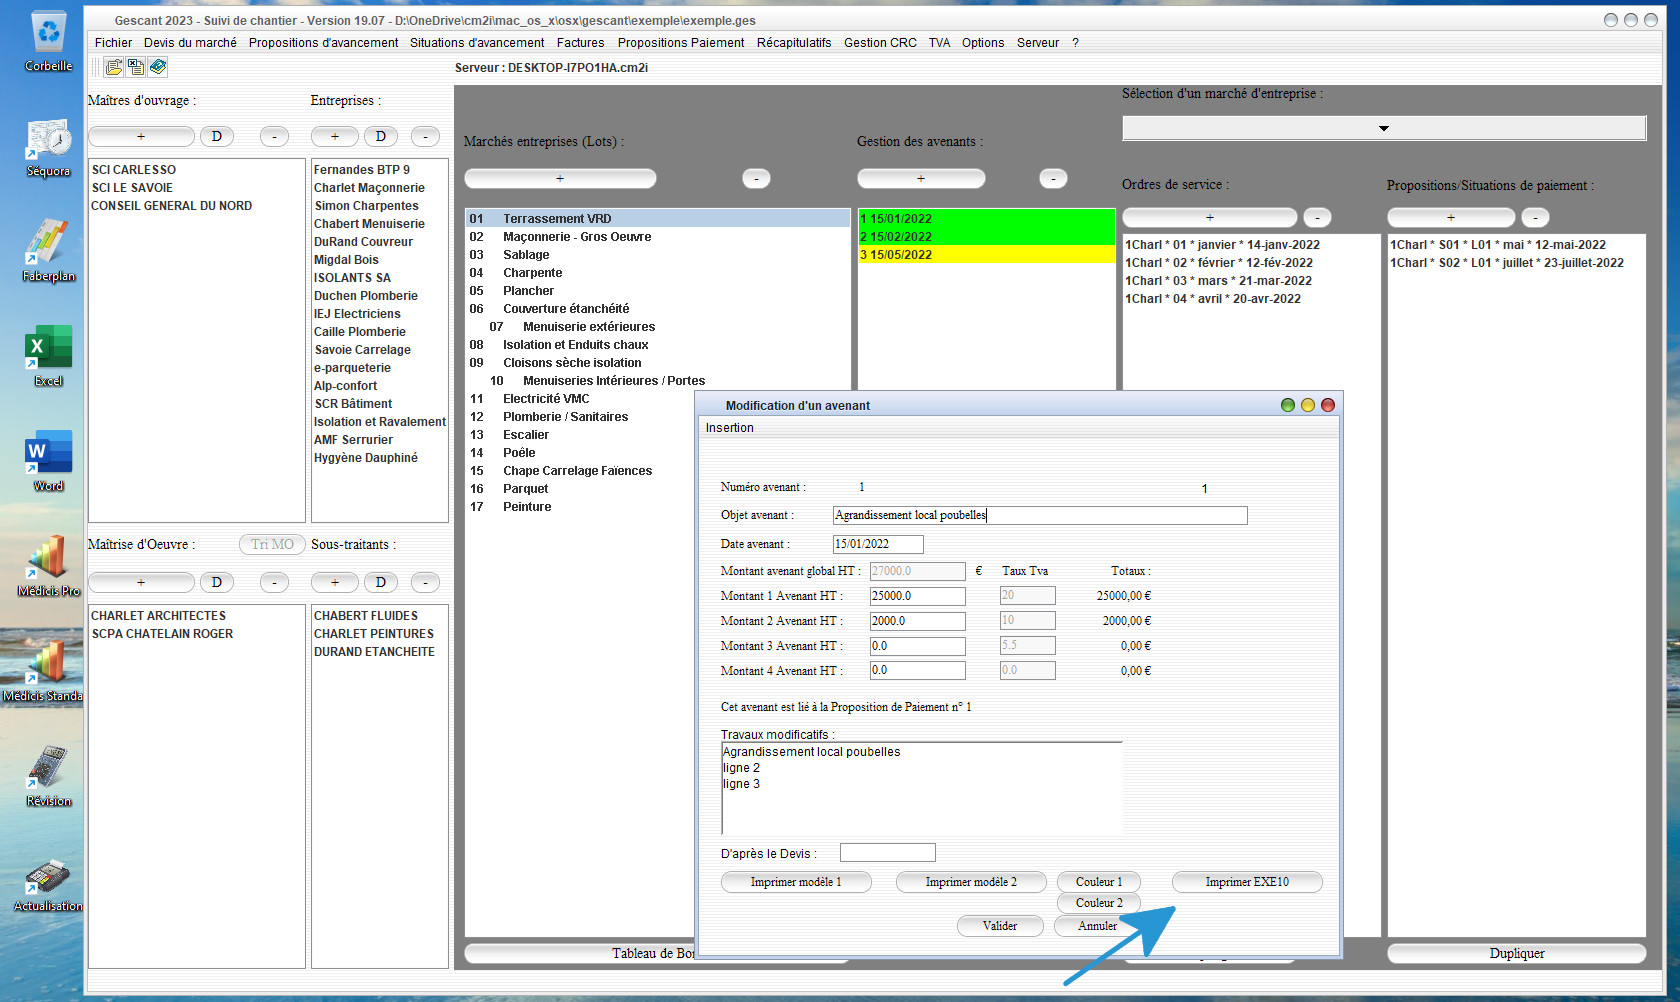1680x1002 pixels.
Task: Click the Montant 1 Avenant HT field
Action: pyautogui.click(x=917, y=596)
